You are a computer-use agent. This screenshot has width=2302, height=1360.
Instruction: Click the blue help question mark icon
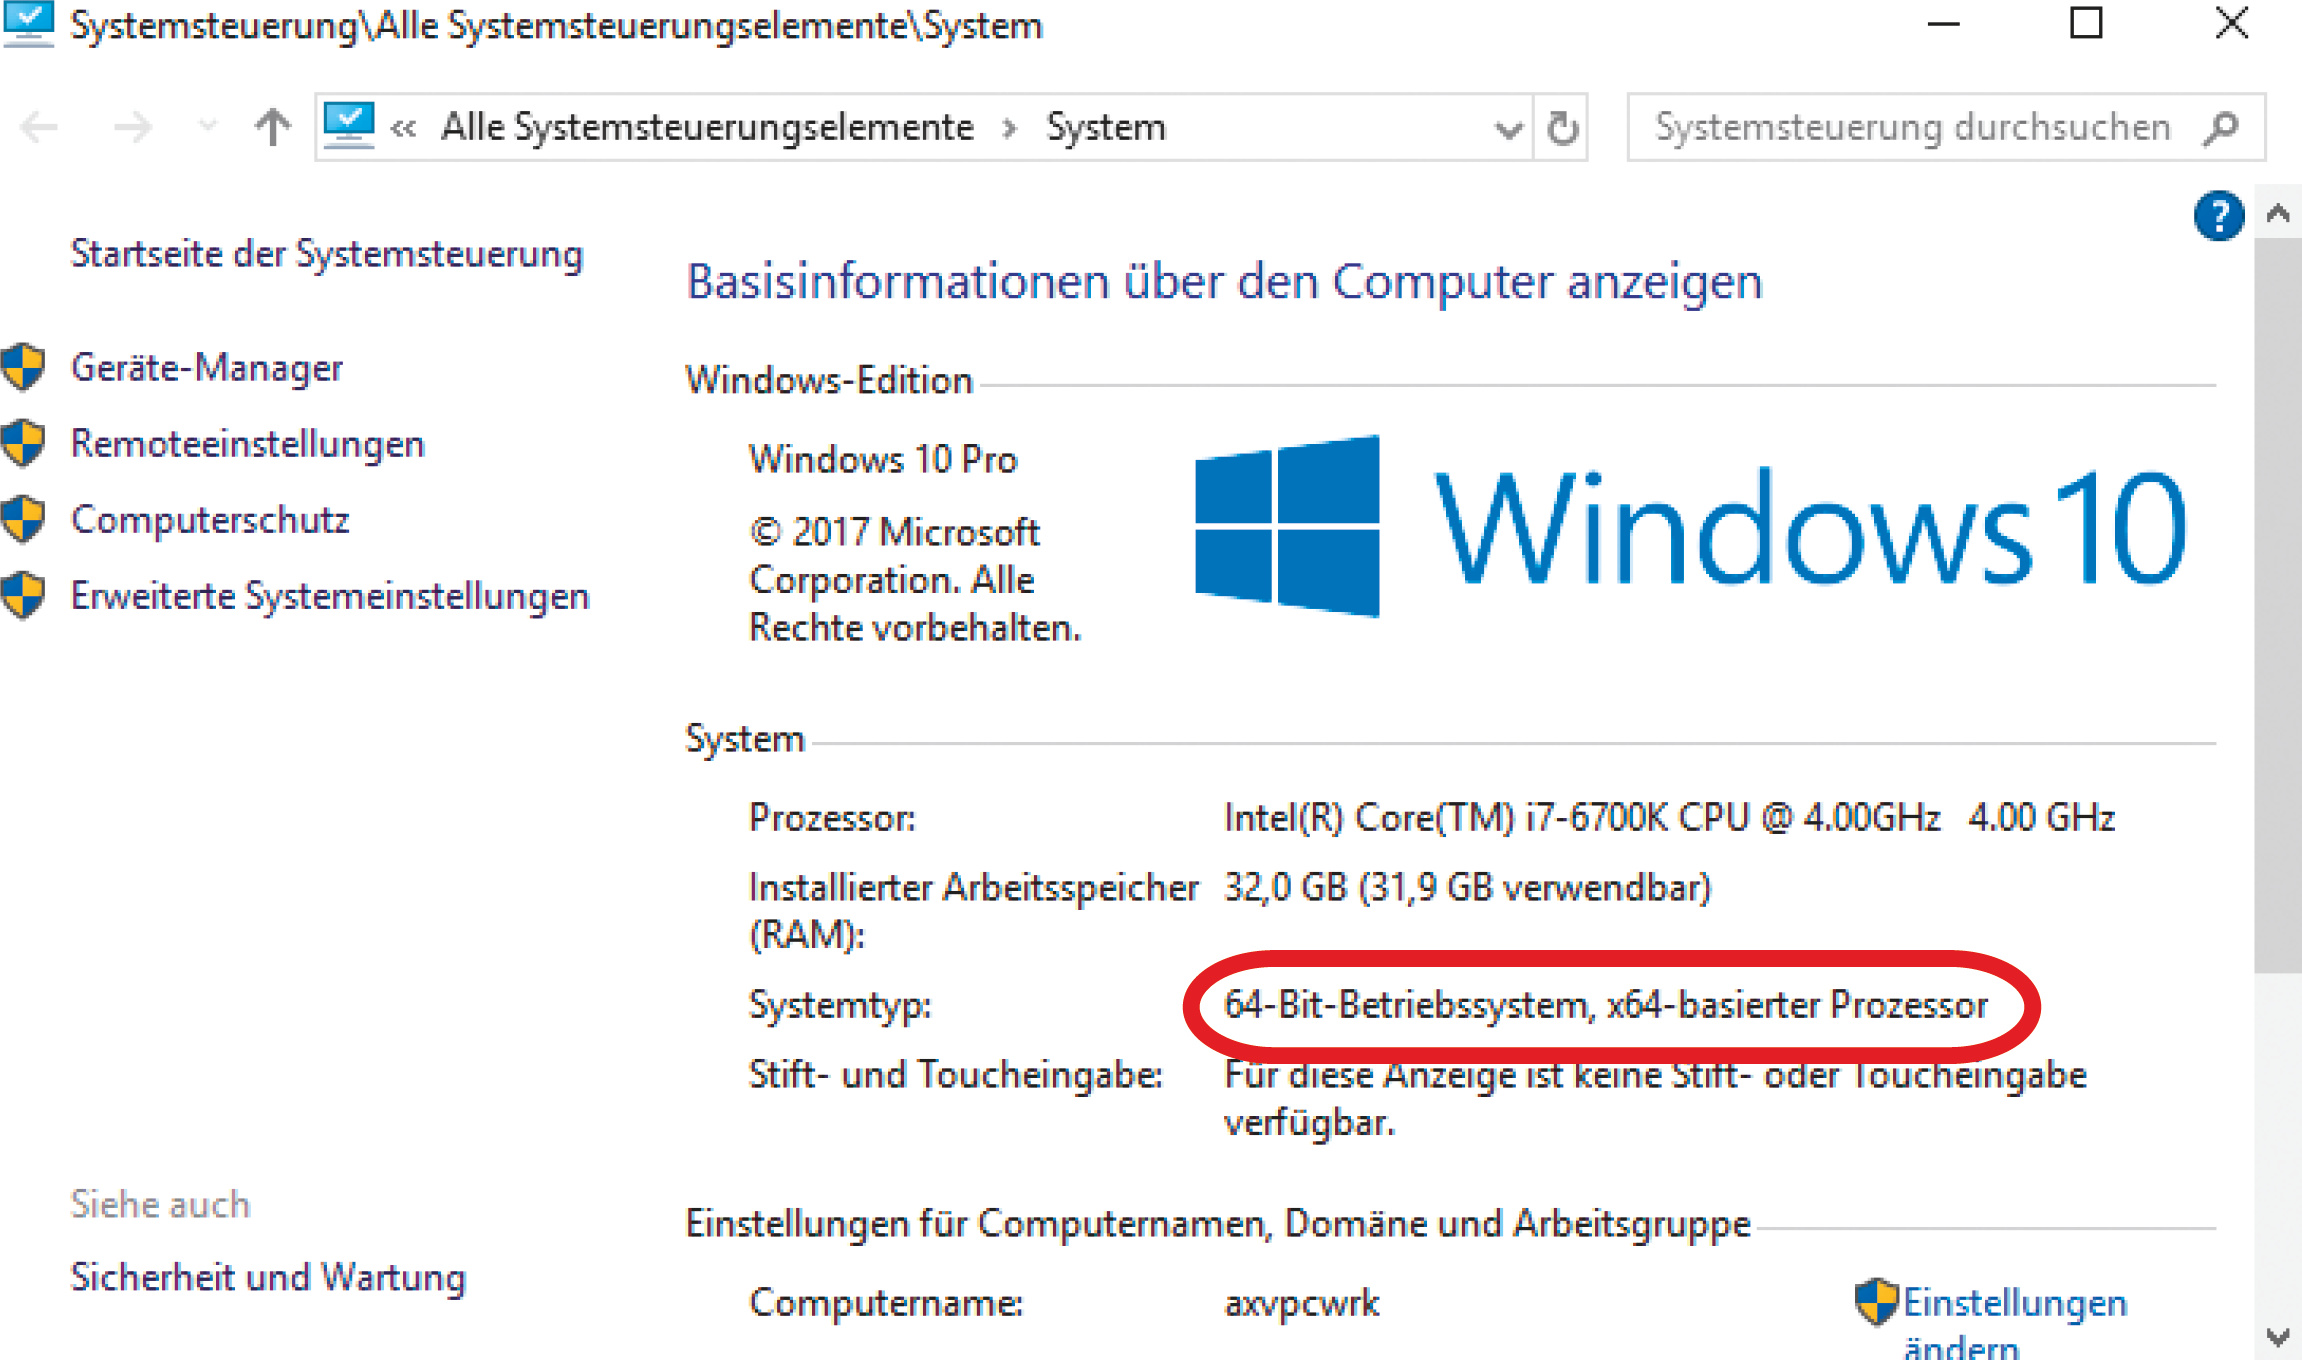2218,215
